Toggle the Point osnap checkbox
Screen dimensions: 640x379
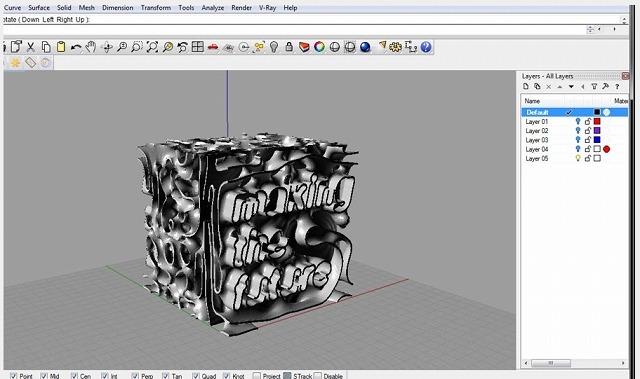tap(13, 376)
